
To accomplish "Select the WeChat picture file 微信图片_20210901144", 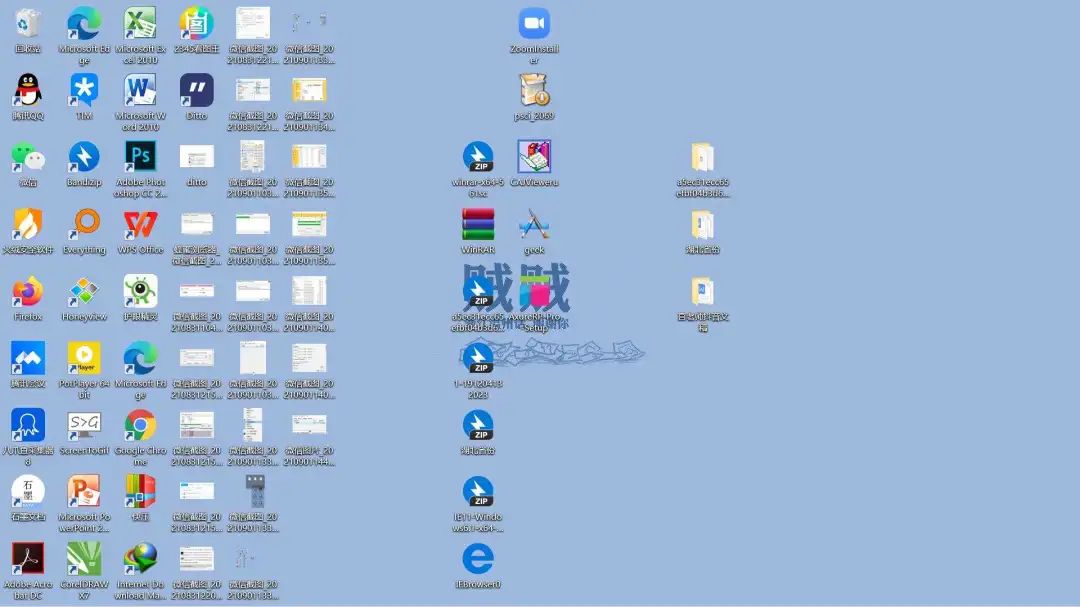I will (309, 425).
